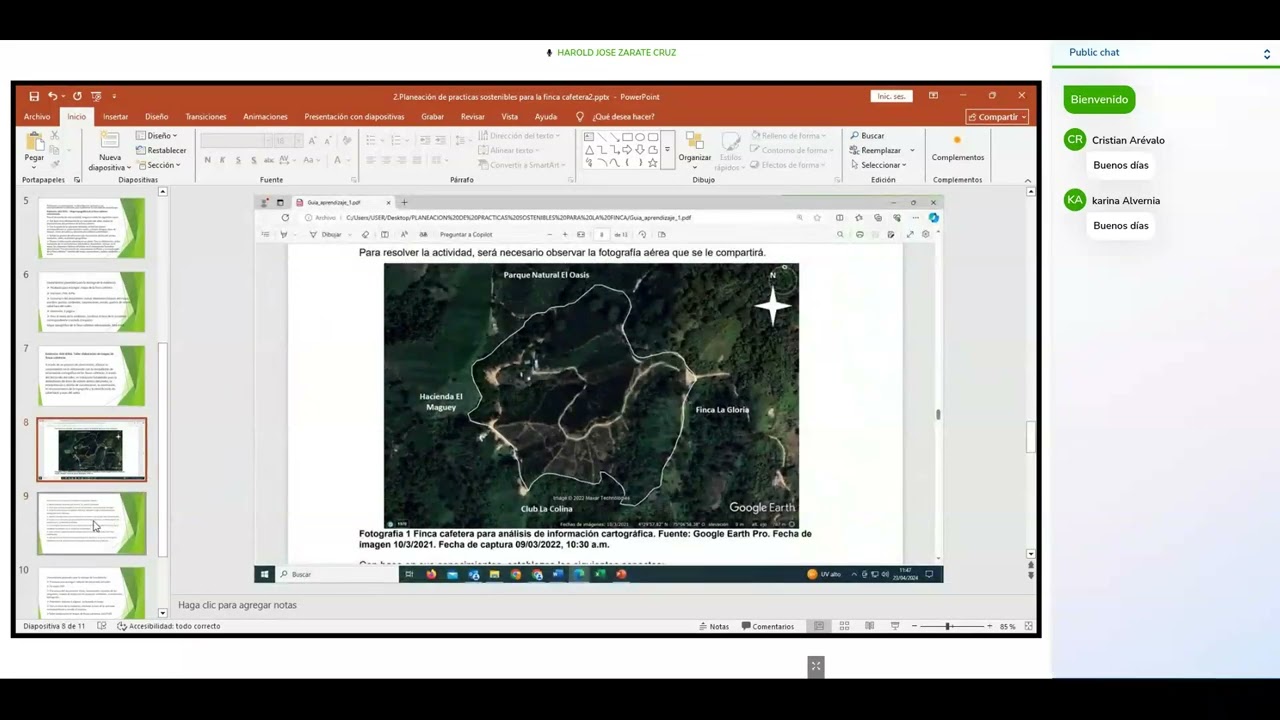Click the Inic. ses. sign-in button
The width and height of the screenshot is (1280, 720).
tap(891, 96)
